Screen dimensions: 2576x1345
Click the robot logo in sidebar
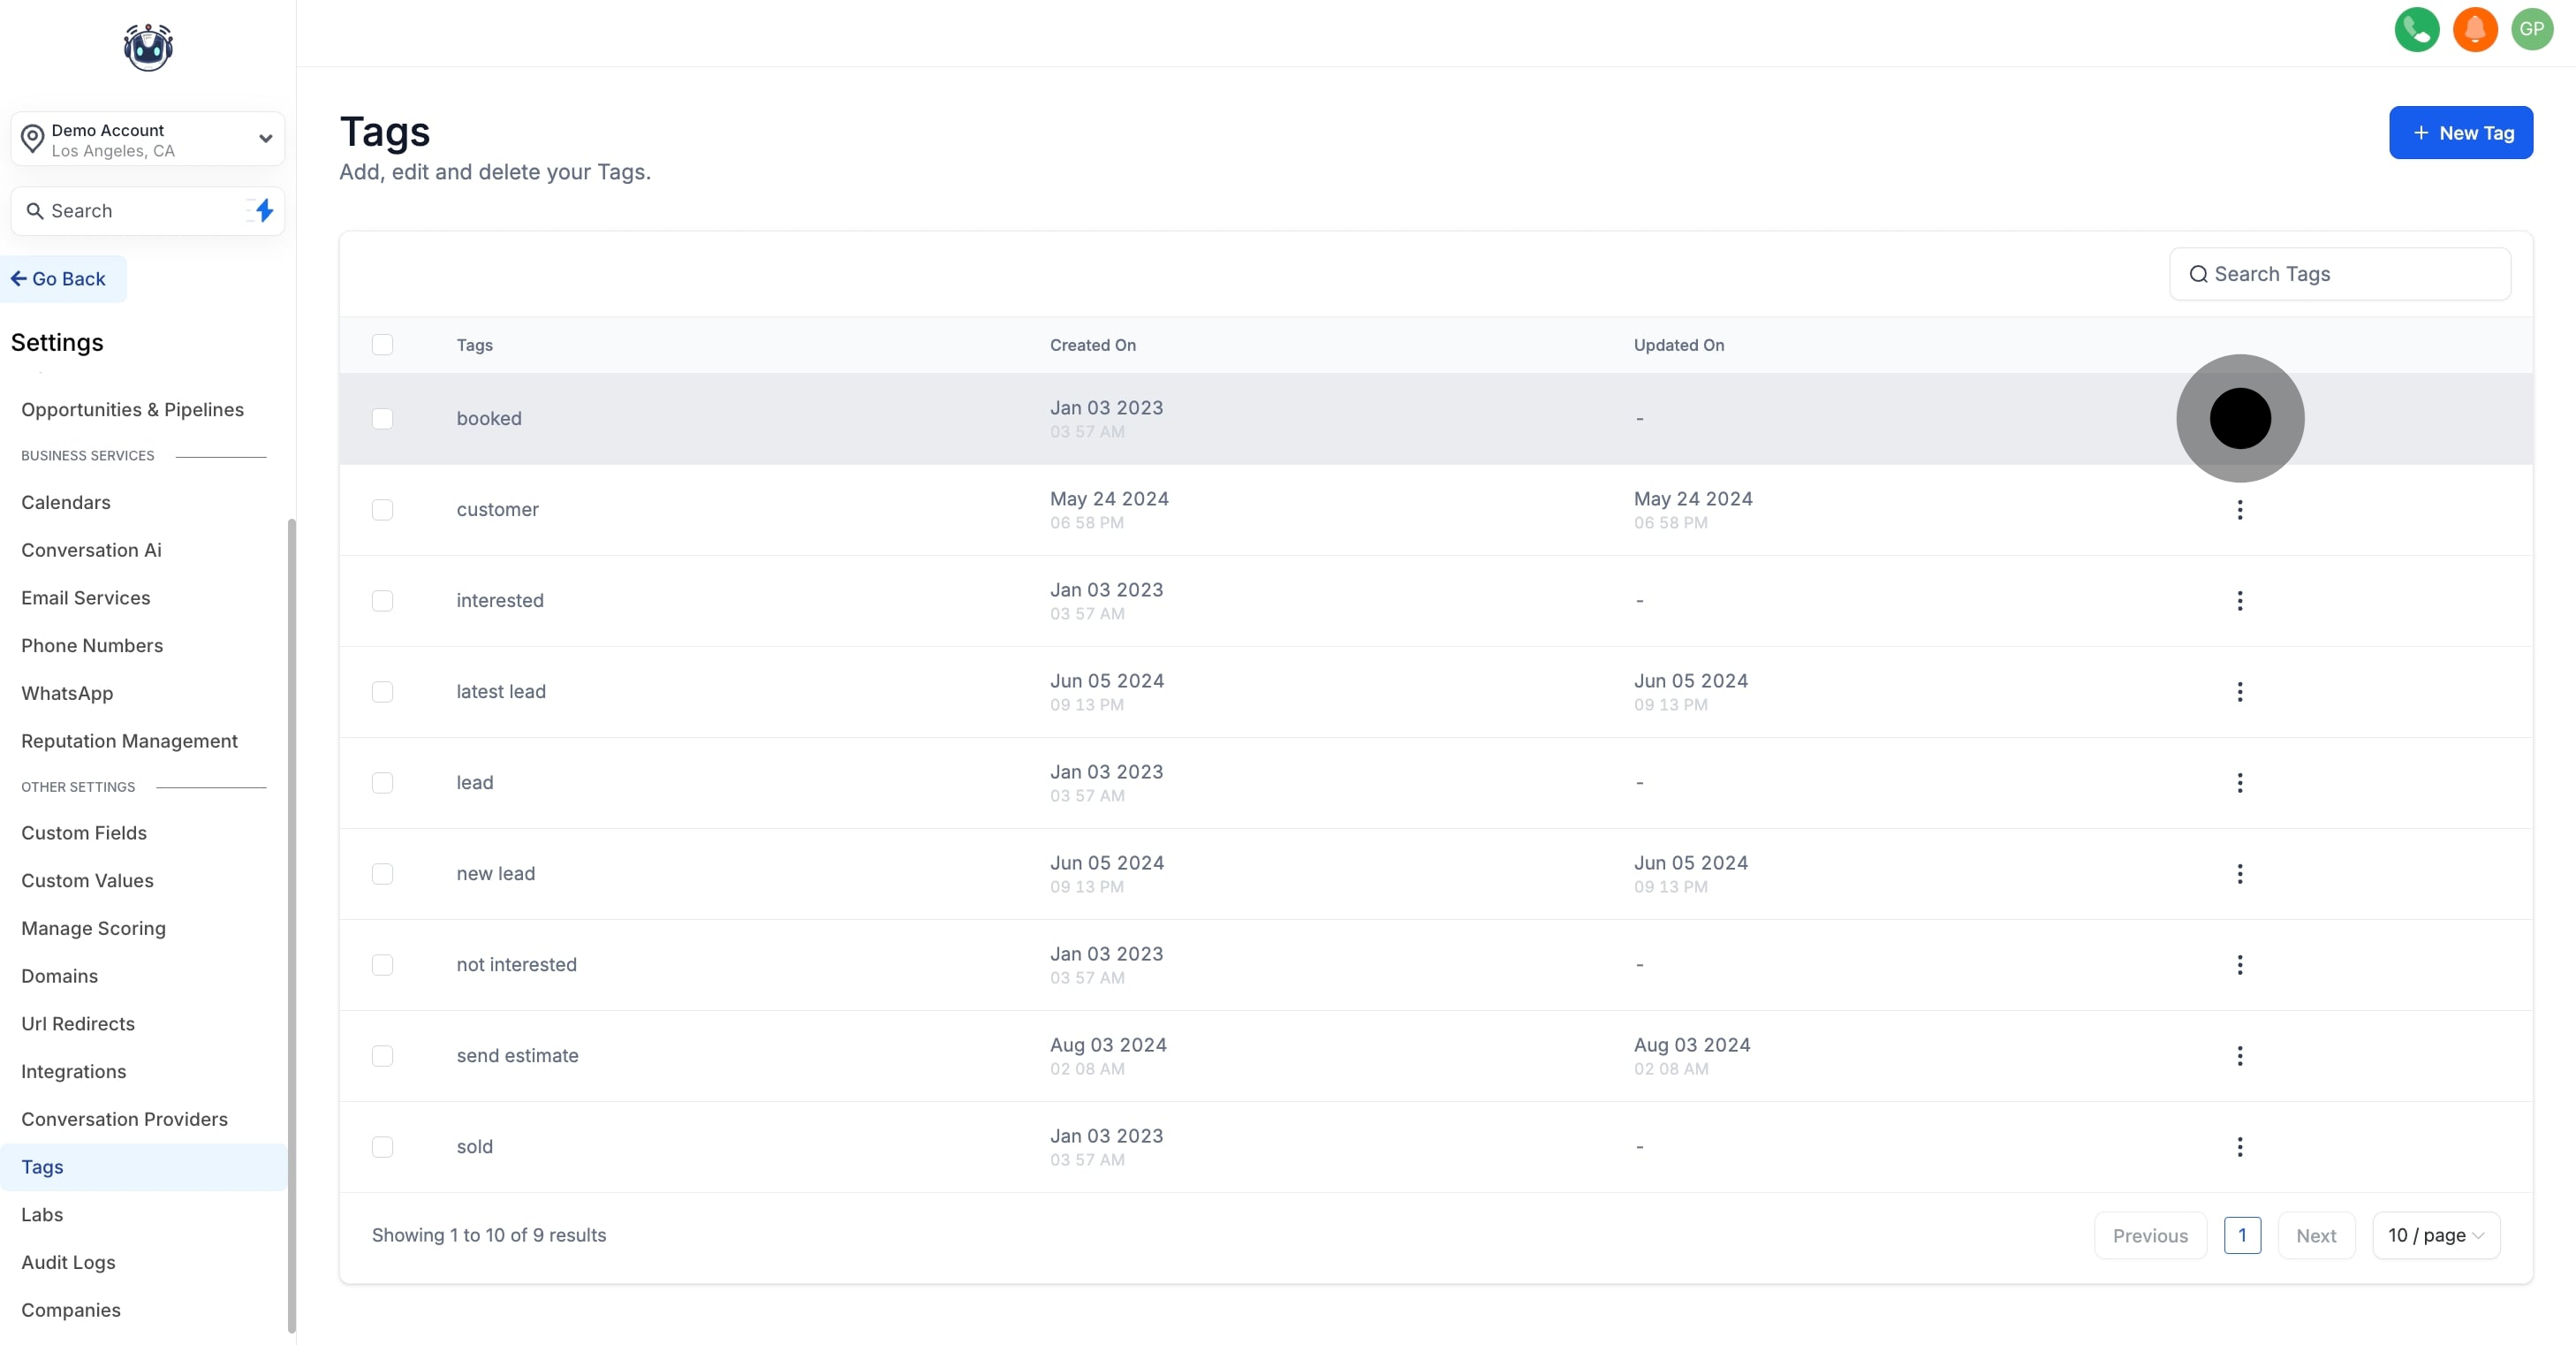click(148, 47)
